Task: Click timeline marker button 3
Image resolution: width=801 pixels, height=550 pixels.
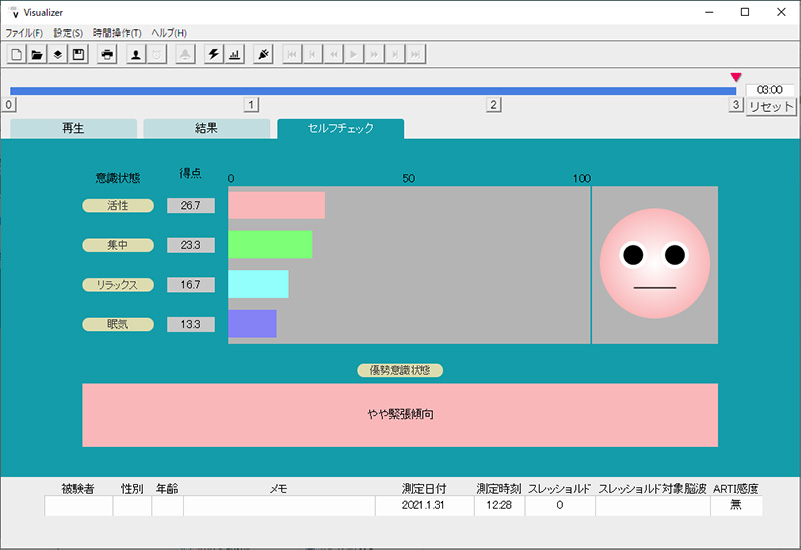Action: point(736,105)
